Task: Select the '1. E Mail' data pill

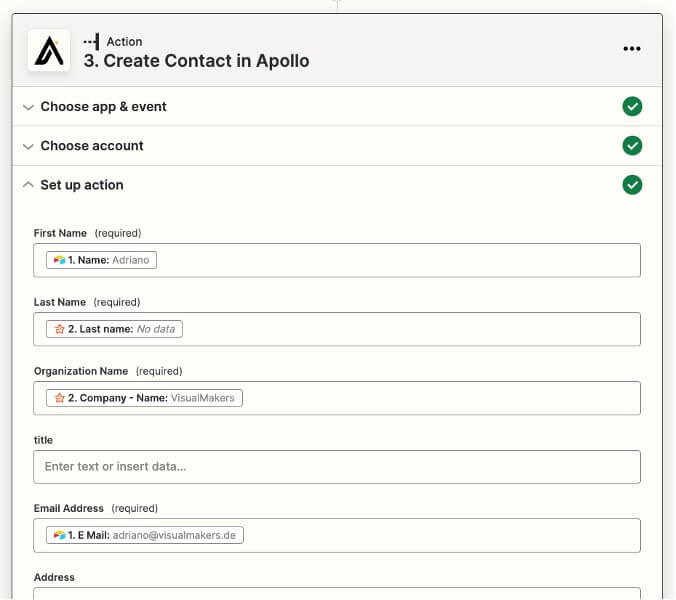Action: 145,535
